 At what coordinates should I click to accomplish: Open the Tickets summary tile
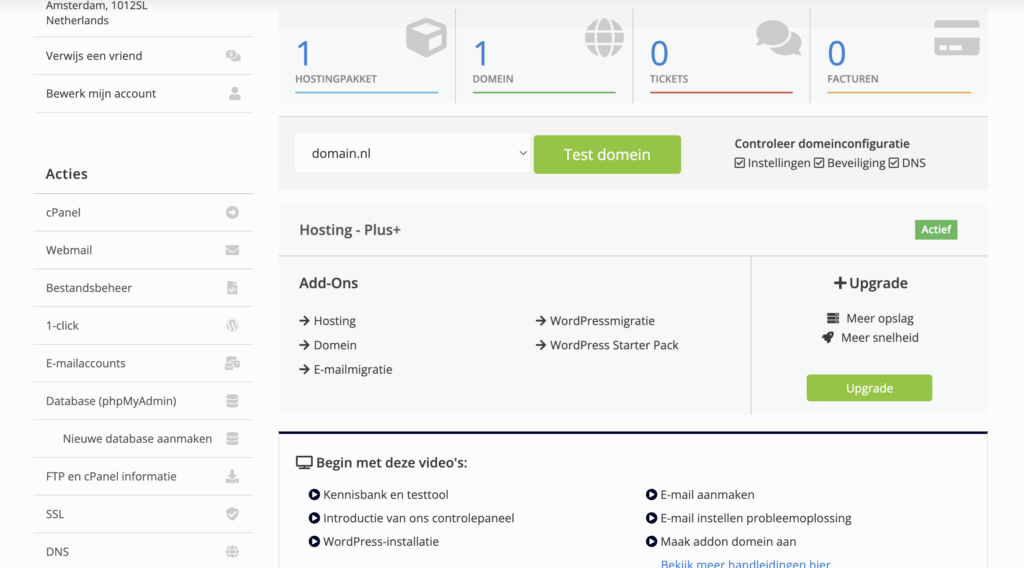721,57
